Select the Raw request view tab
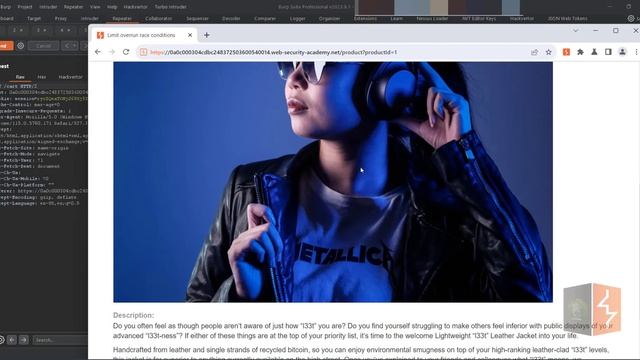The width and height of the screenshot is (640, 360). pyautogui.click(x=20, y=77)
